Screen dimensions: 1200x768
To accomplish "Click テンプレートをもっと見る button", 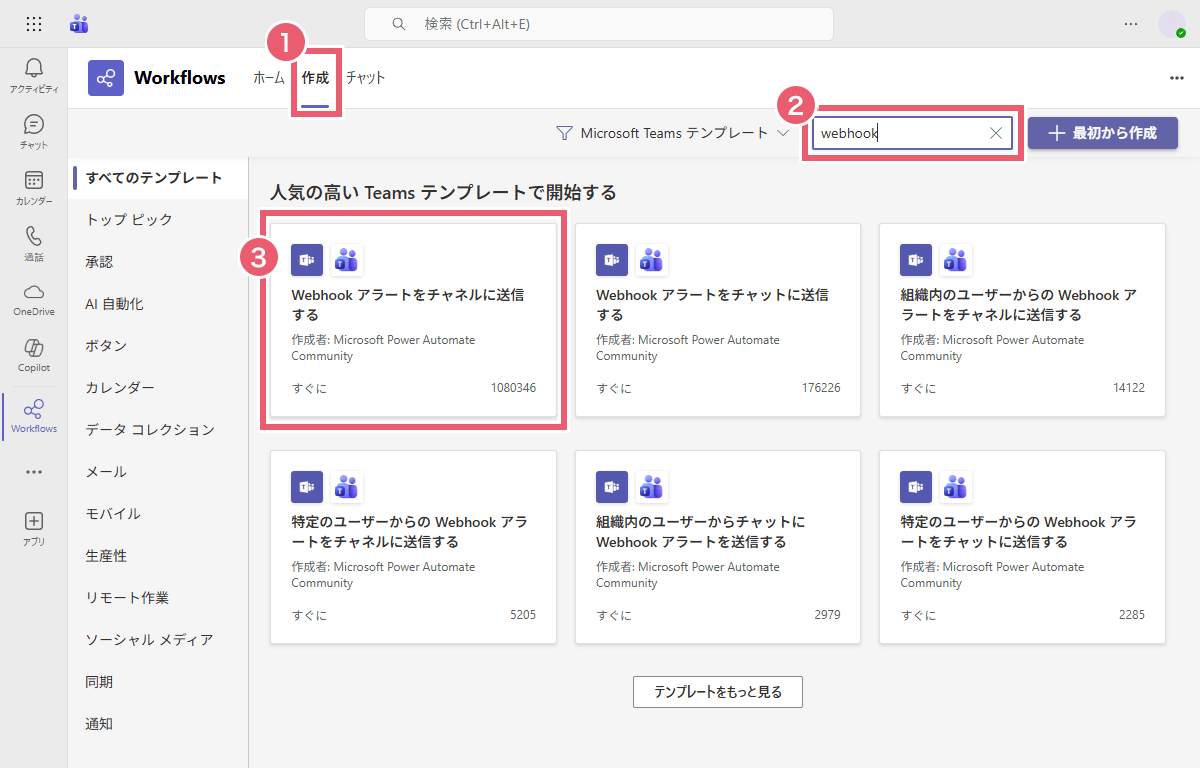I will point(717,692).
